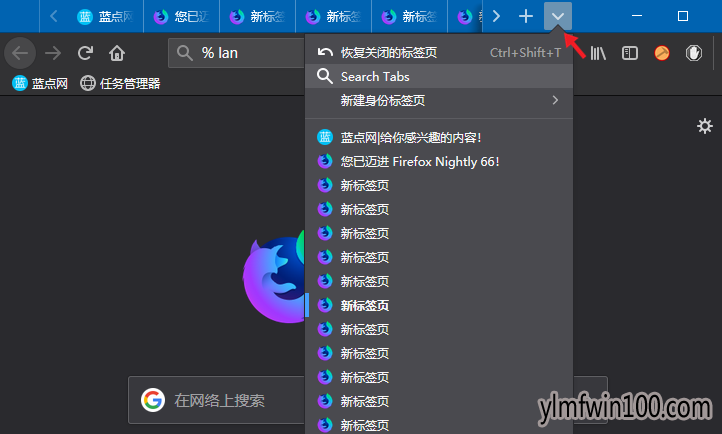Toggle the list all tabs dropdown button
This screenshot has width=722, height=434.
[x=558, y=17]
